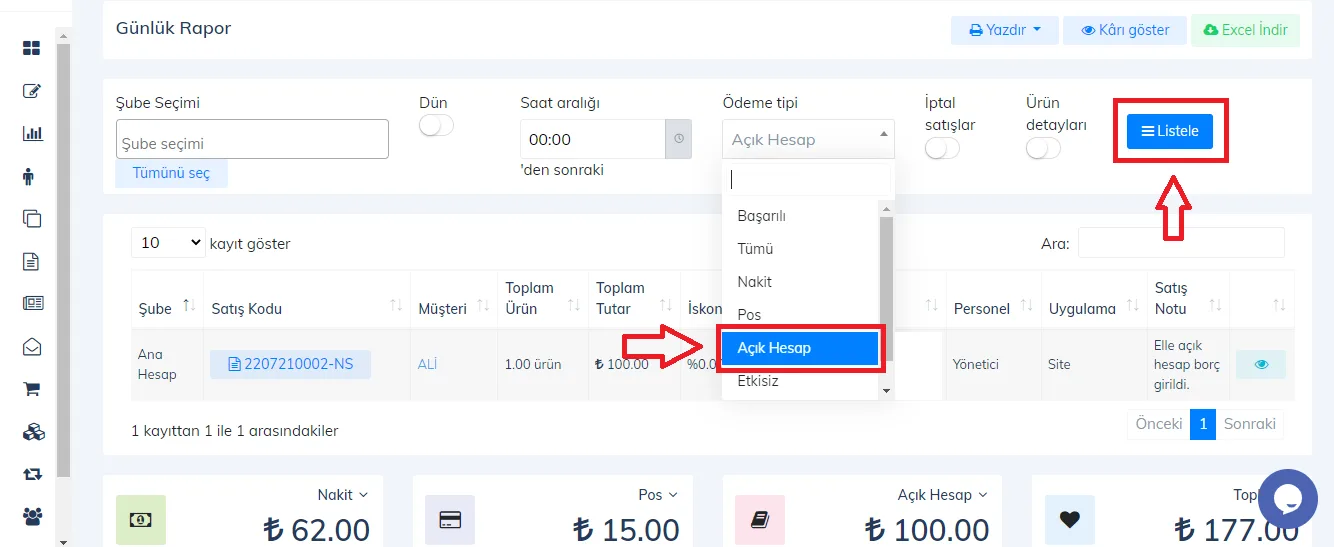
Task: Click the person figure sidebar icon
Action: pyautogui.click(x=28, y=176)
